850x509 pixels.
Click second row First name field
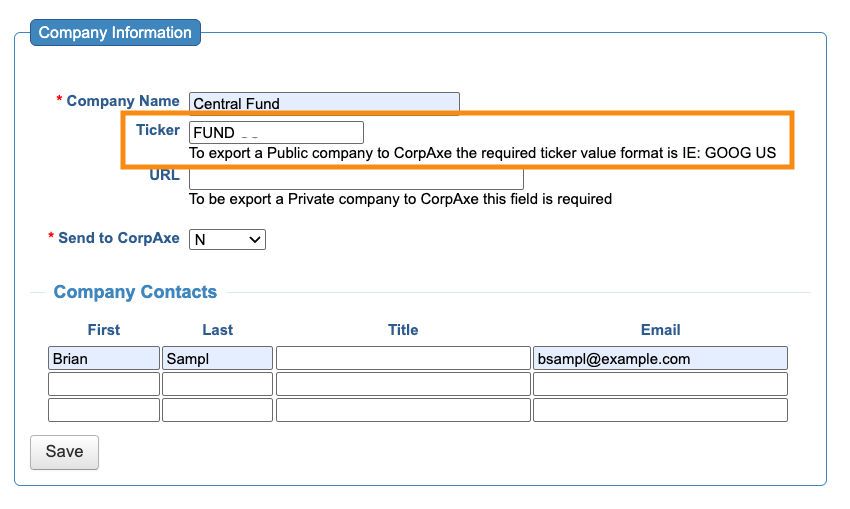click(x=104, y=384)
